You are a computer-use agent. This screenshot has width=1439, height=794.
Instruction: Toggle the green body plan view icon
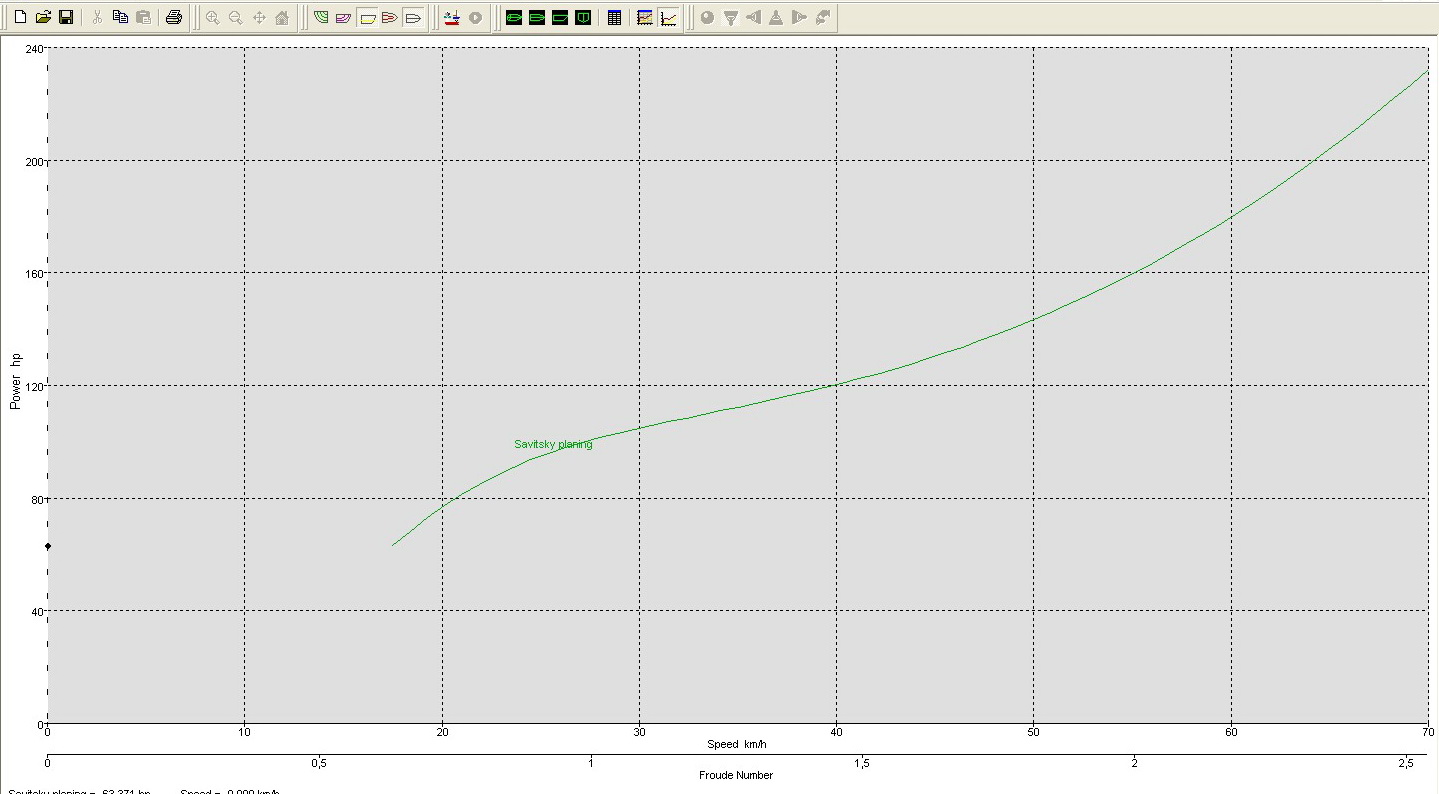point(321,17)
